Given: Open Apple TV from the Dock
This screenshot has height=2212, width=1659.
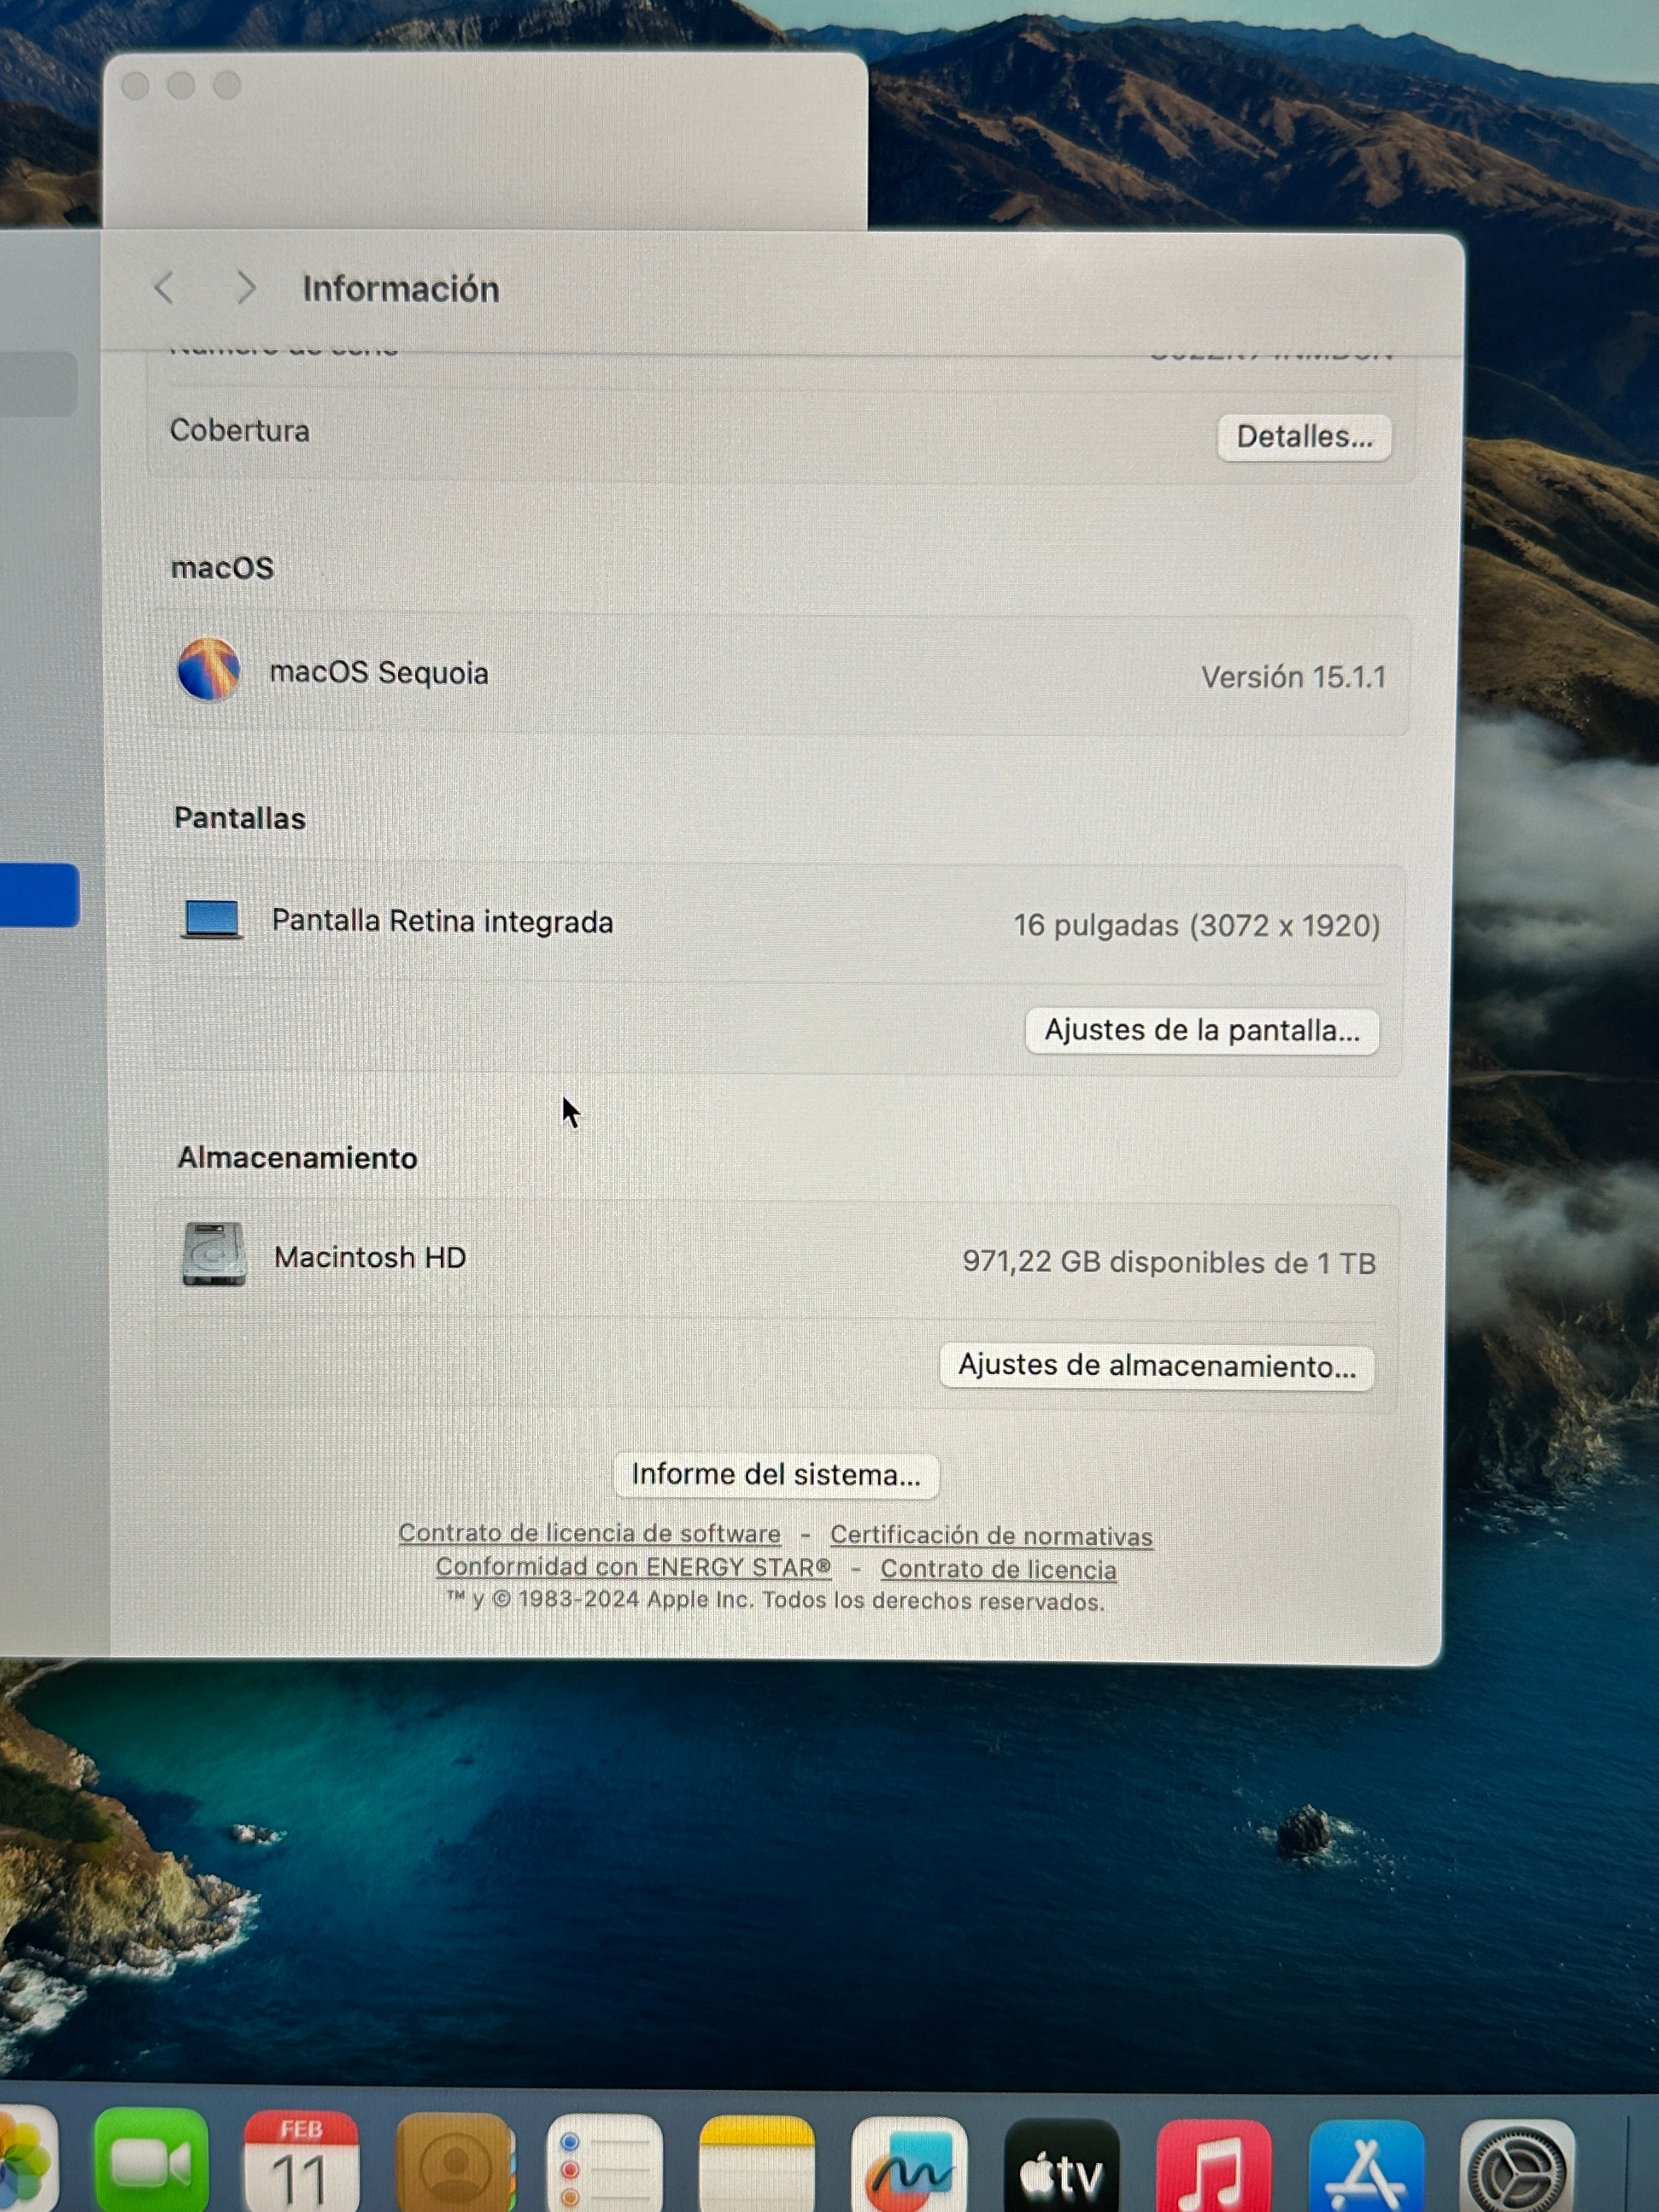Looking at the screenshot, I should 1061,2165.
